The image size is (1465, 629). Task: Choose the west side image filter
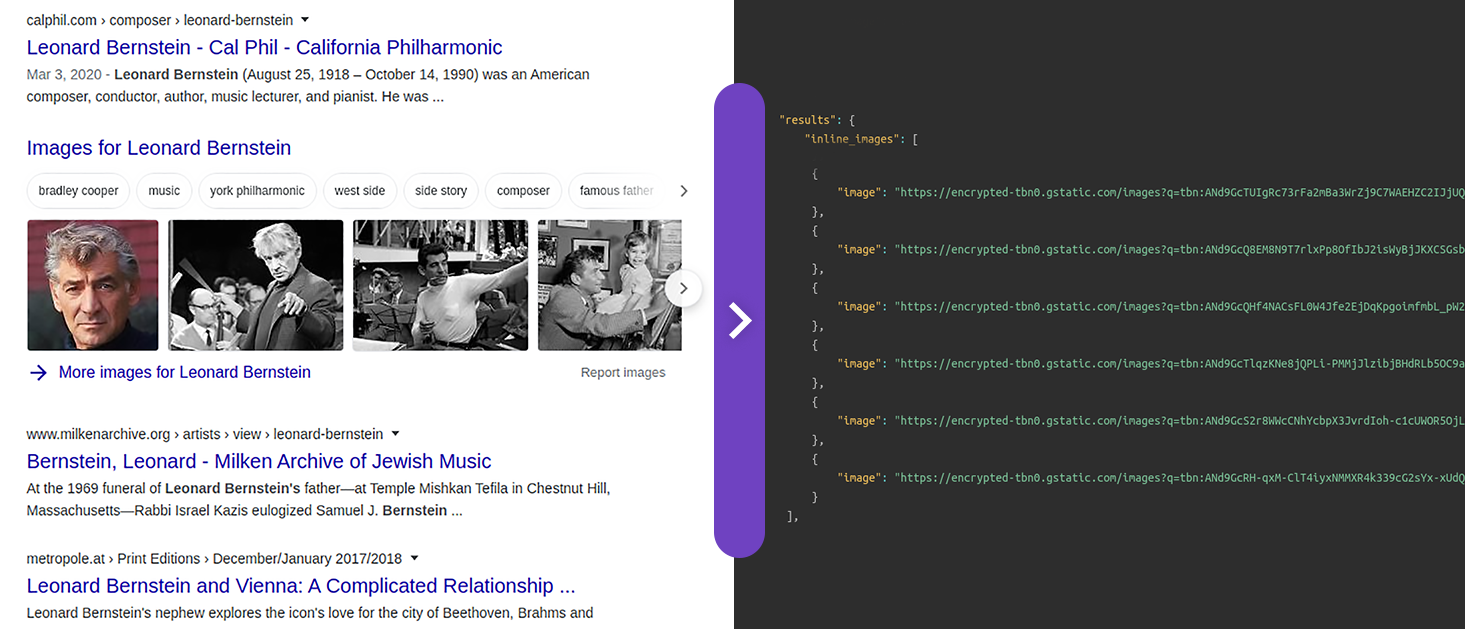[360, 190]
